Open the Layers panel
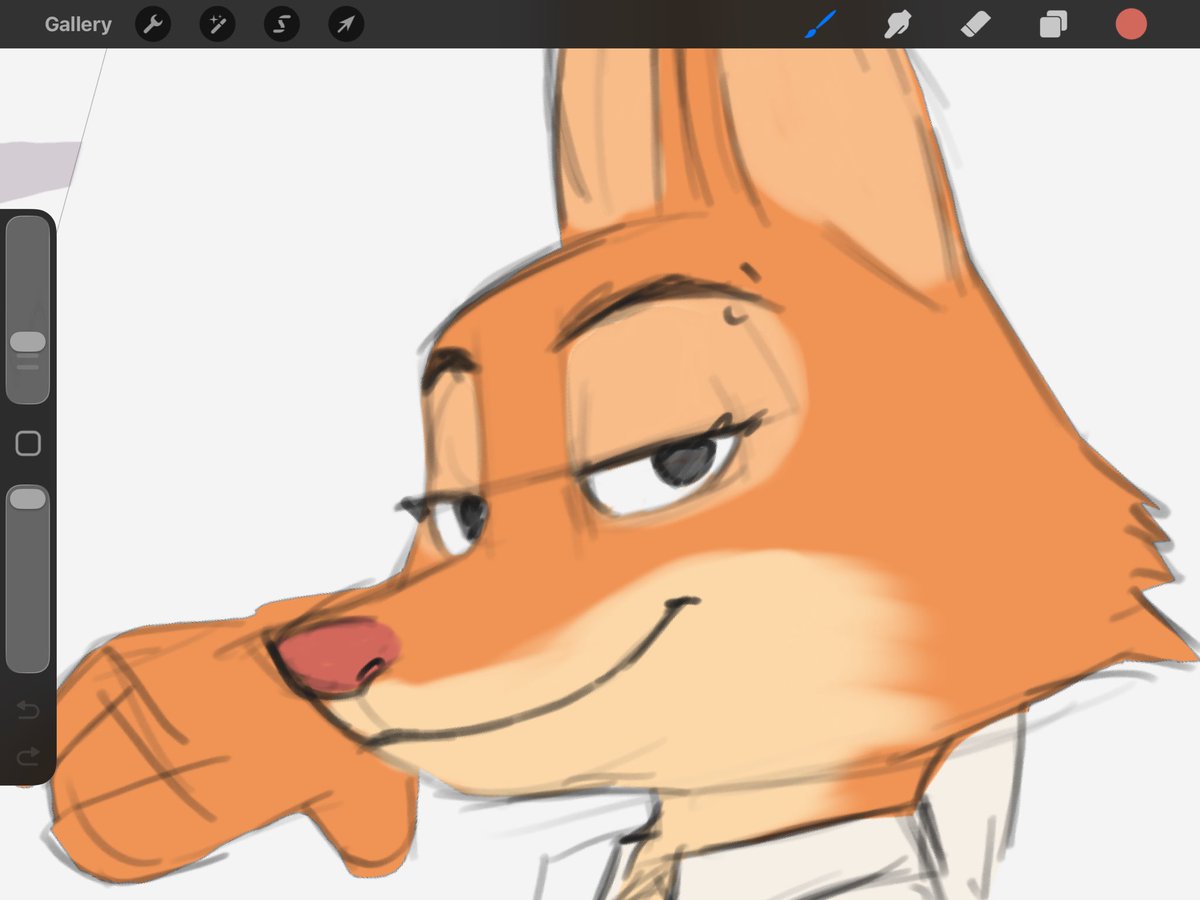Image resolution: width=1200 pixels, height=900 pixels. [x=1053, y=24]
